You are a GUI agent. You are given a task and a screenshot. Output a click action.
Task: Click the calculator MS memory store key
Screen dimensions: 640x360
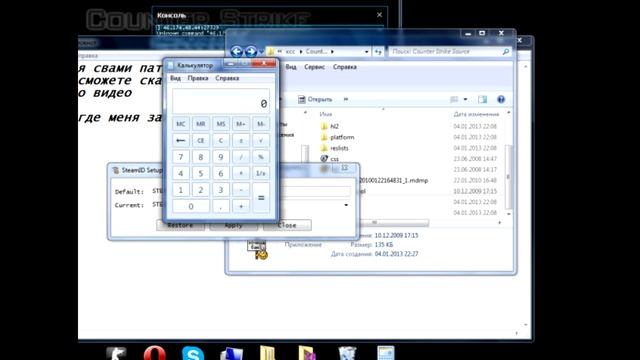(x=221, y=124)
